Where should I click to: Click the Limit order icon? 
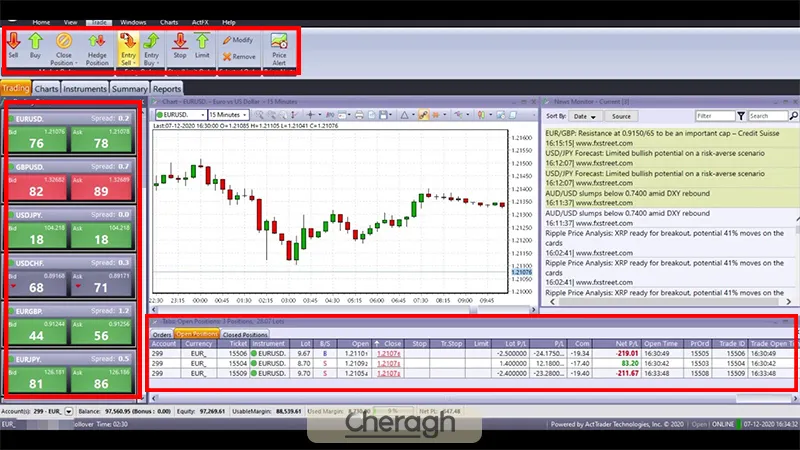point(202,45)
